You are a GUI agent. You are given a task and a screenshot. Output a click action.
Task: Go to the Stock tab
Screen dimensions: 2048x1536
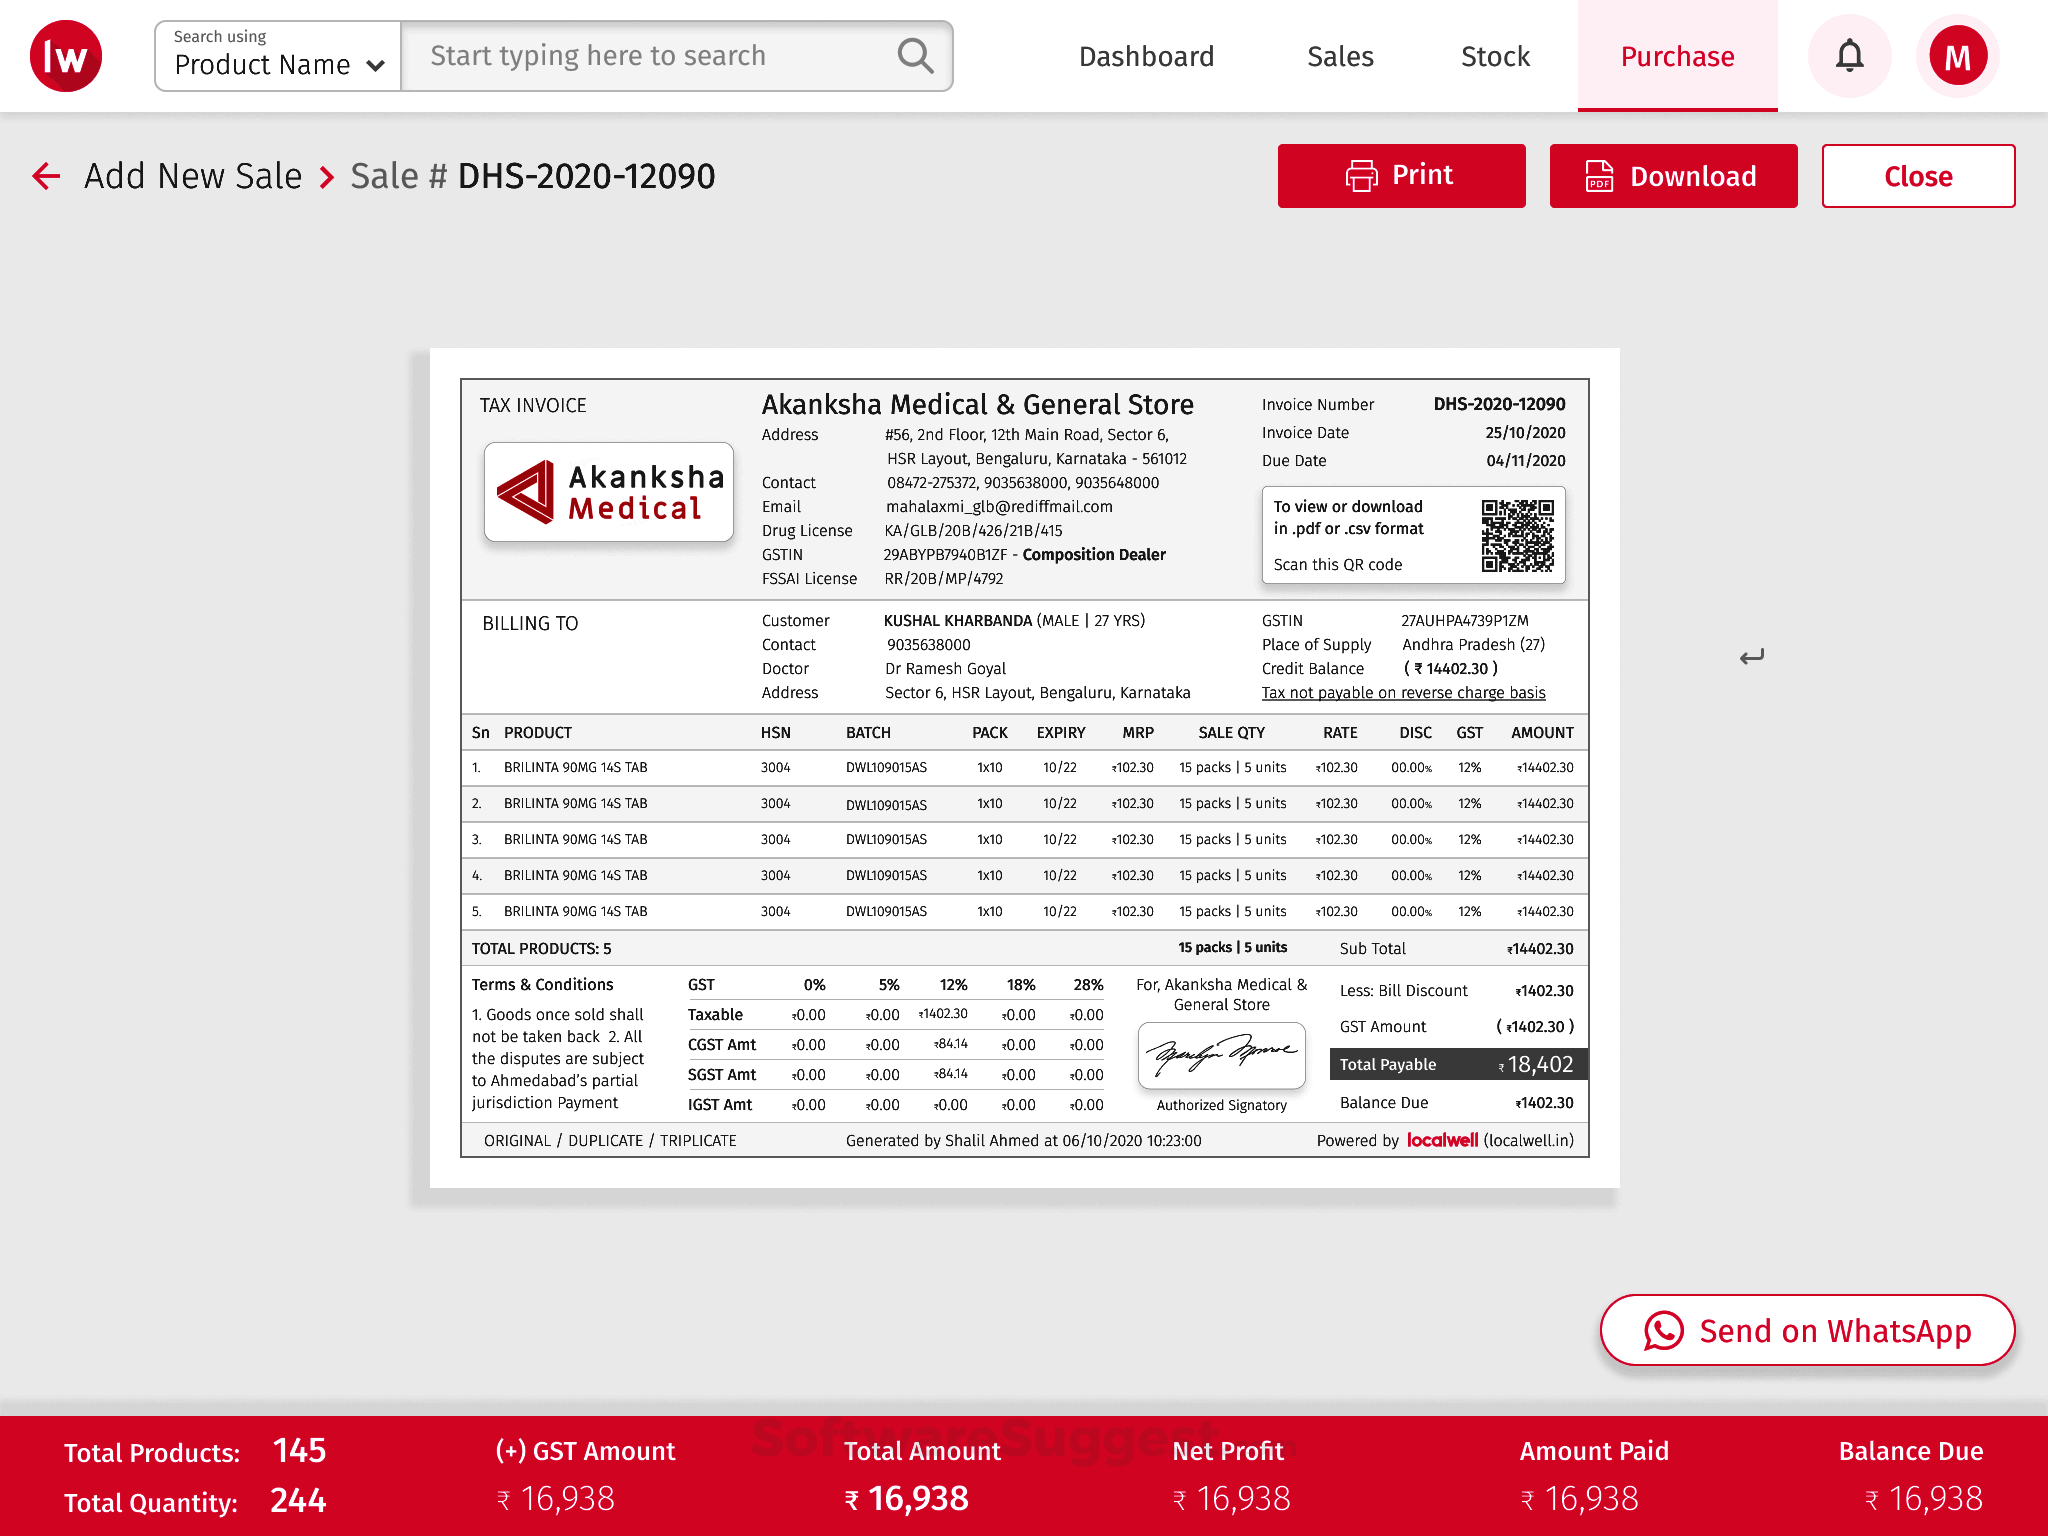pos(1494,56)
